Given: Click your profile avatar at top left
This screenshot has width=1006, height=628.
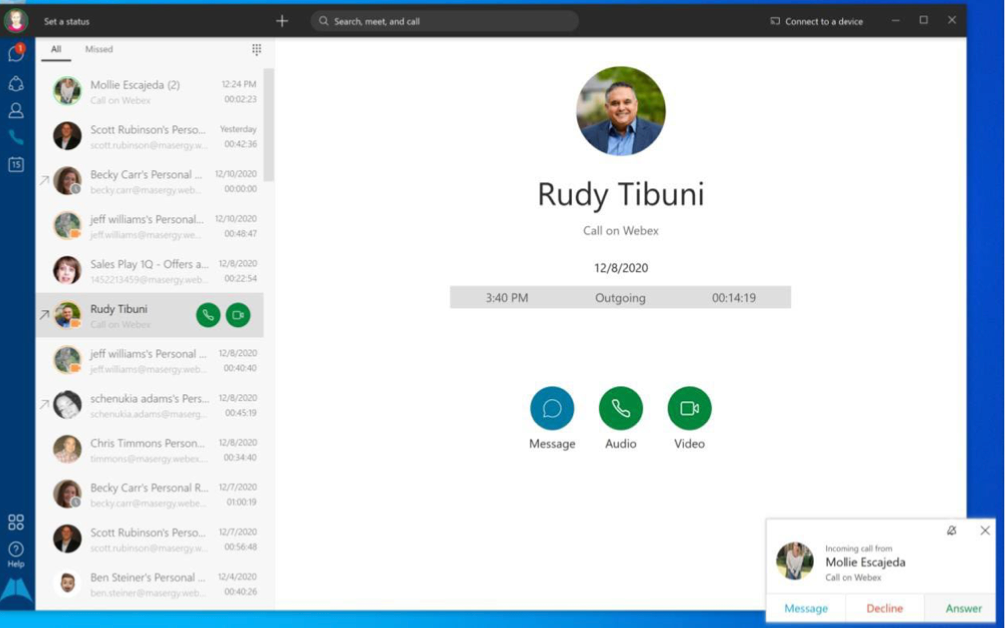Looking at the screenshot, I should click(16, 21).
